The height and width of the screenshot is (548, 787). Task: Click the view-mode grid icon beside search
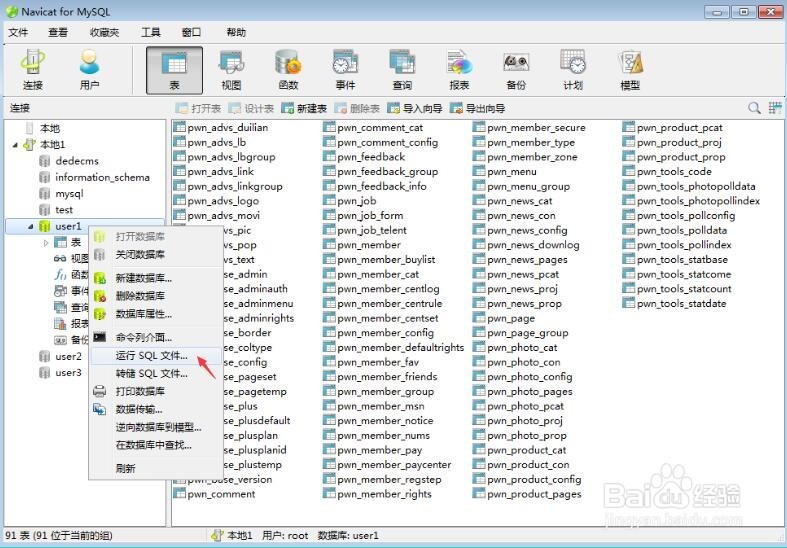(775, 108)
